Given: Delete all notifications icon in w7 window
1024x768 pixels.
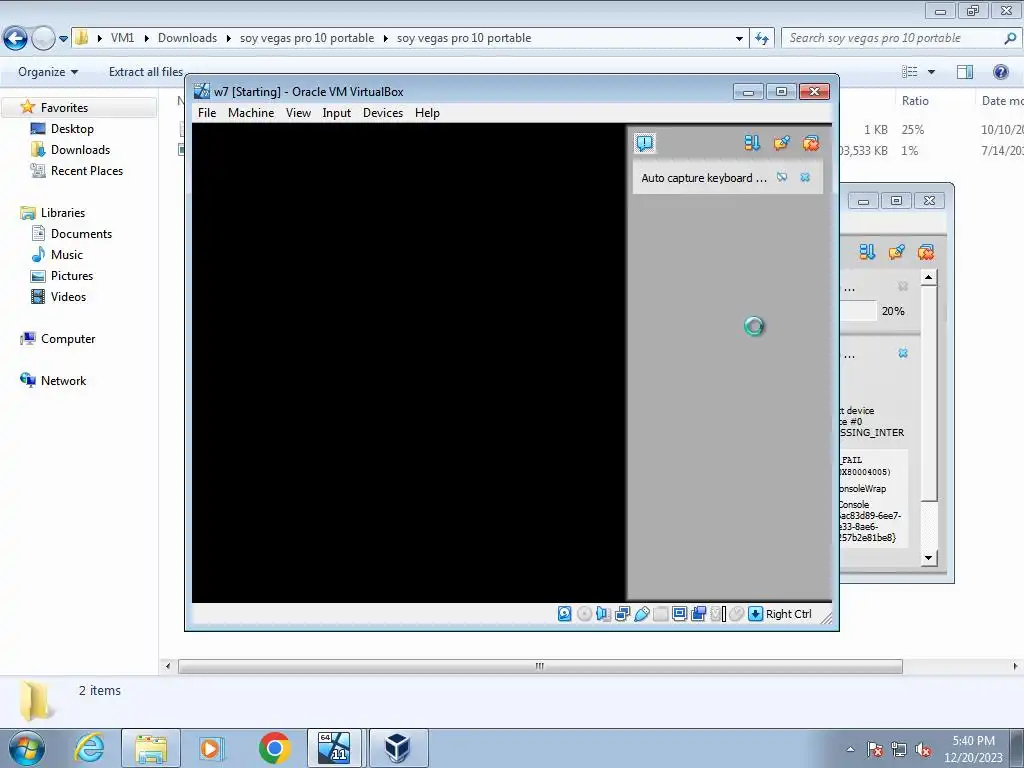Looking at the screenshot, I should [811, 143].
